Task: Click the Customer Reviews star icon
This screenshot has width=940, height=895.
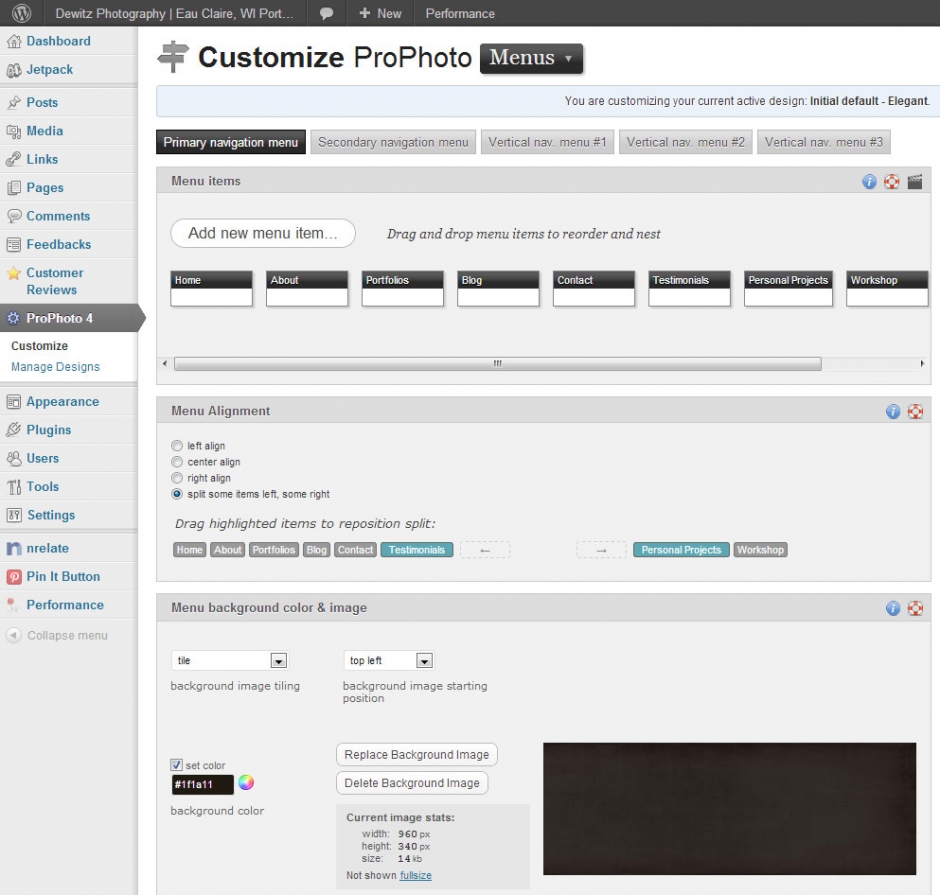Action: 14,273
